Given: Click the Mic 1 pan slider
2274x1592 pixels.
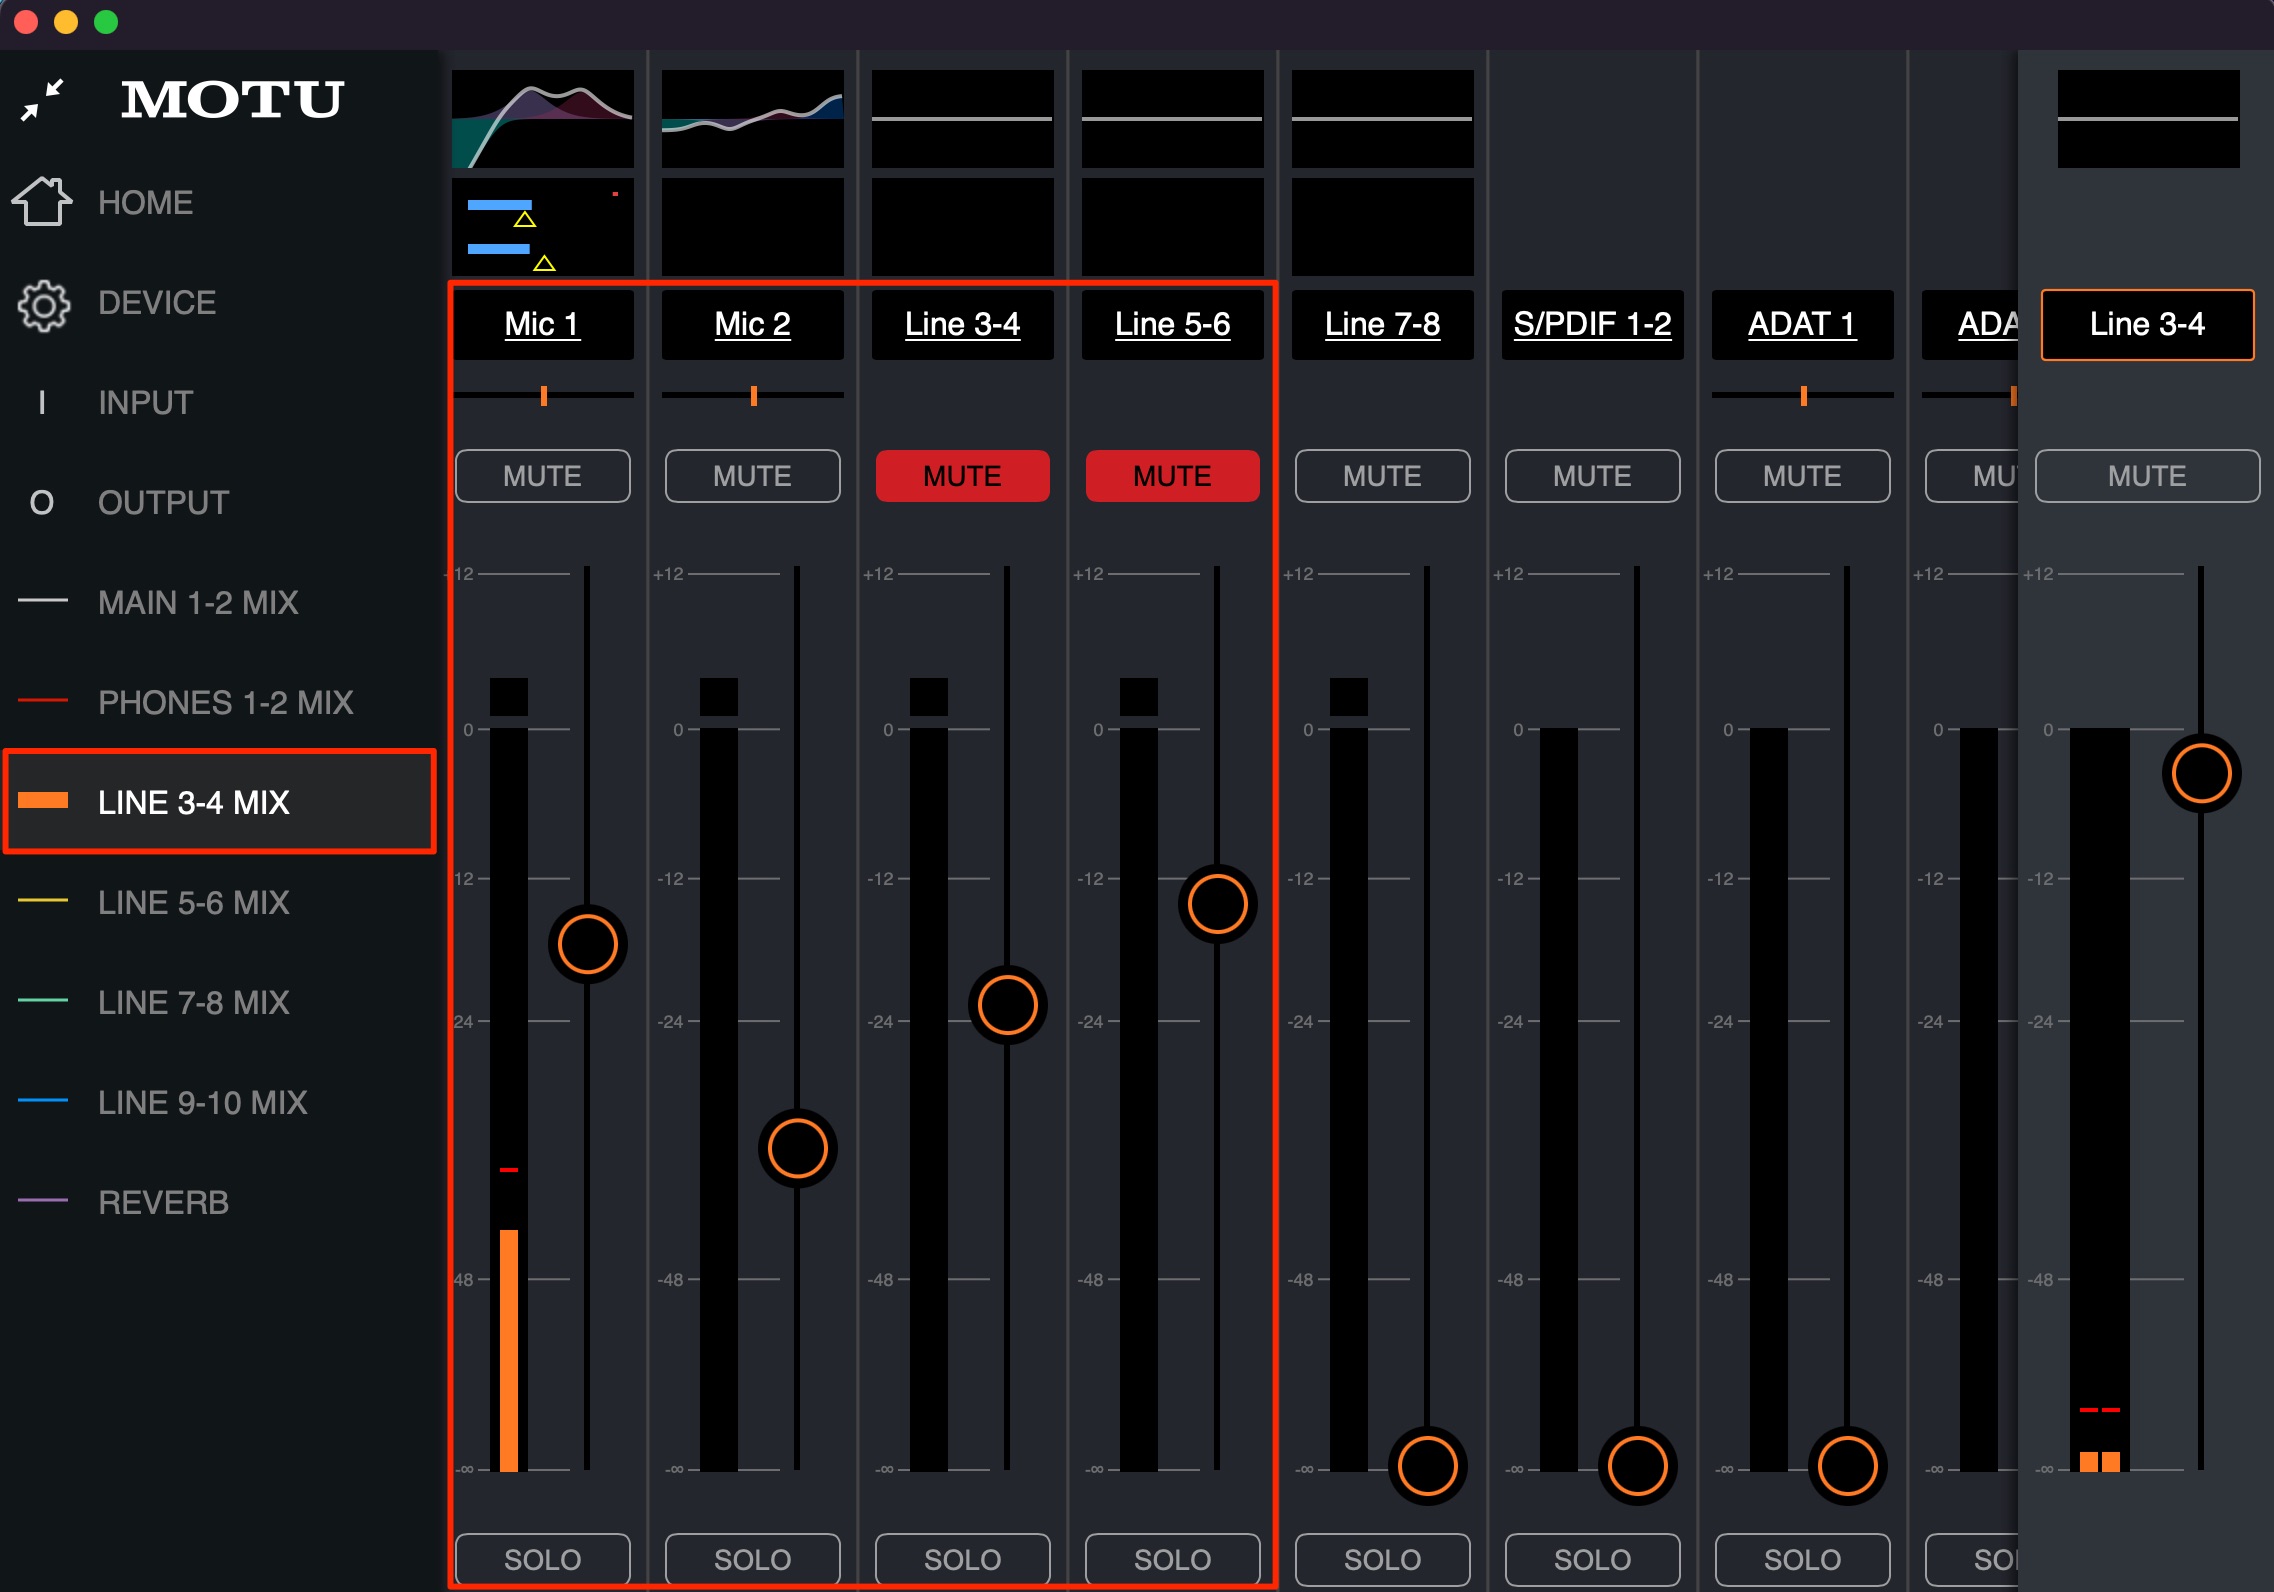Looking at the screenshot, I should [x=543, y=396].
